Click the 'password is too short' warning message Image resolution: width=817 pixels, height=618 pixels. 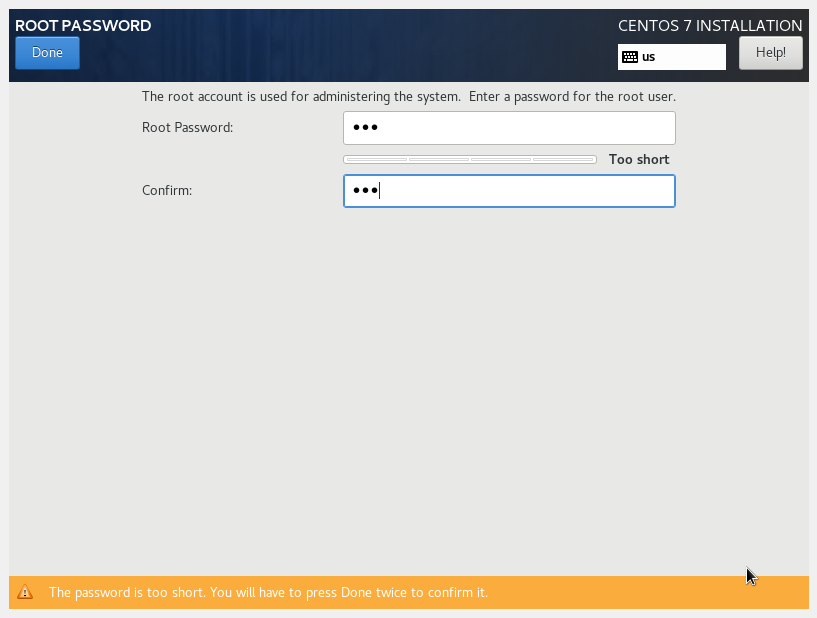coord(268,592)
